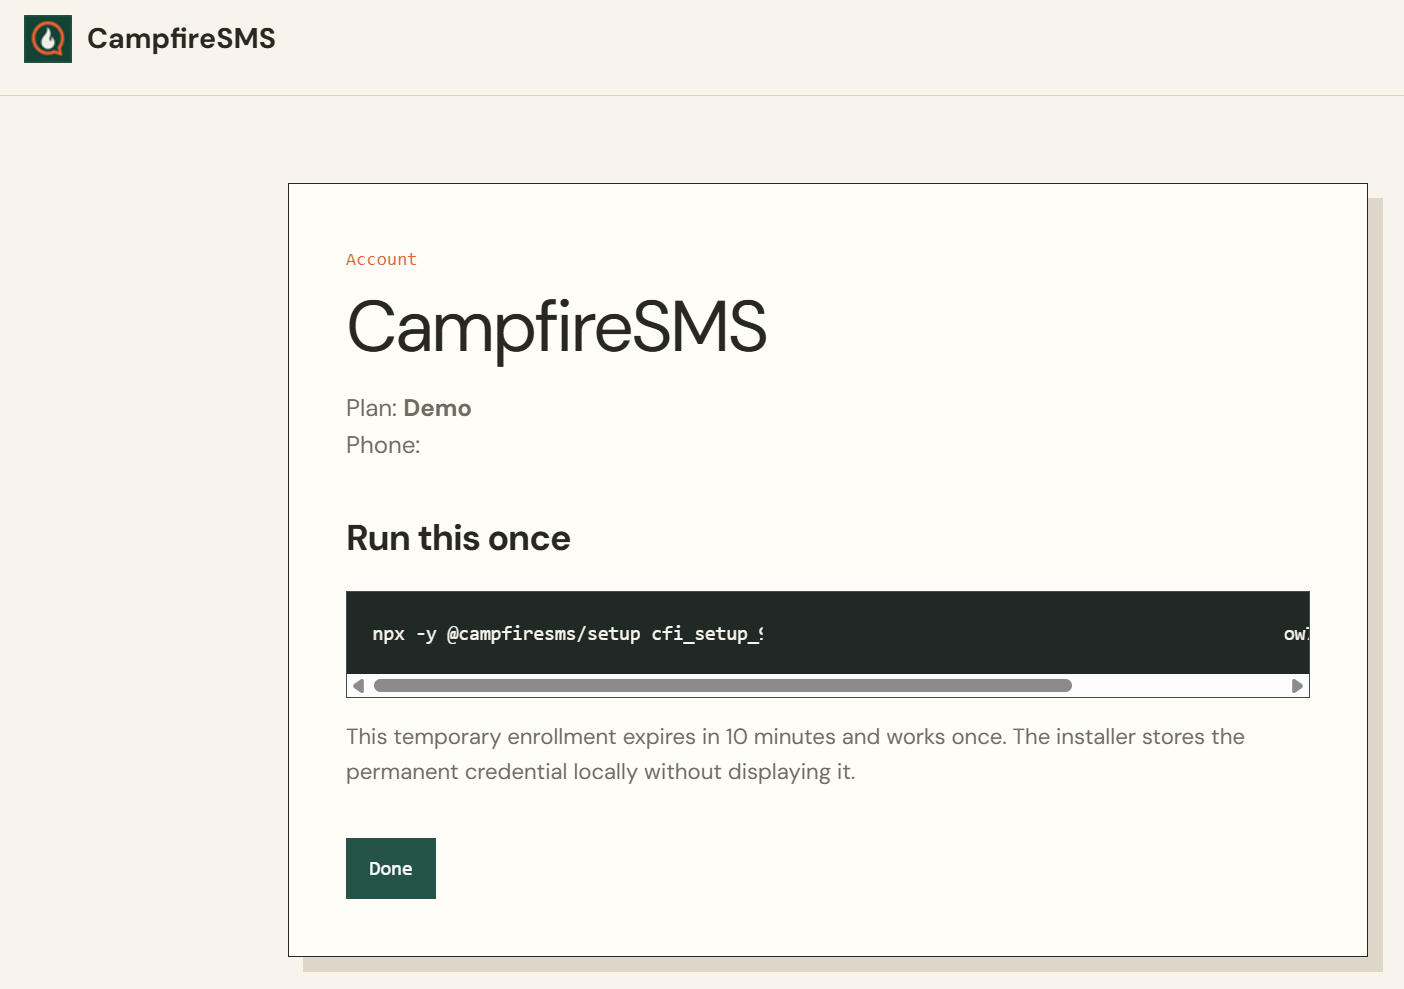Image resolution: width=1404 pixels, height=989 pixels.
Task: Click the large CampfireSMS page heading
Action: pyautogui.click(x=556, y=328)
